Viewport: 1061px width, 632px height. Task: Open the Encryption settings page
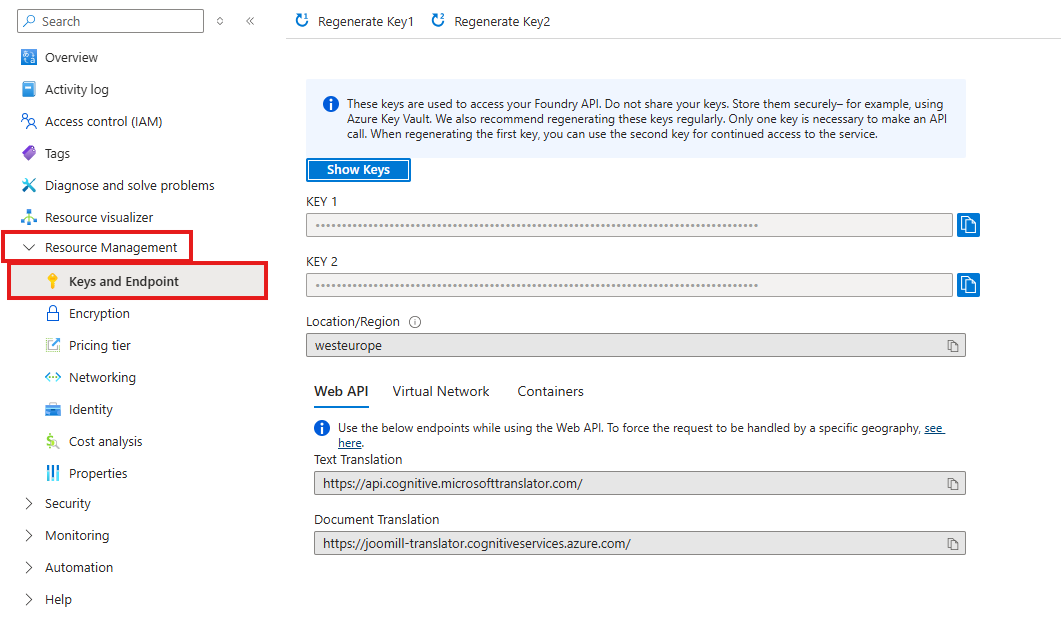99,313
